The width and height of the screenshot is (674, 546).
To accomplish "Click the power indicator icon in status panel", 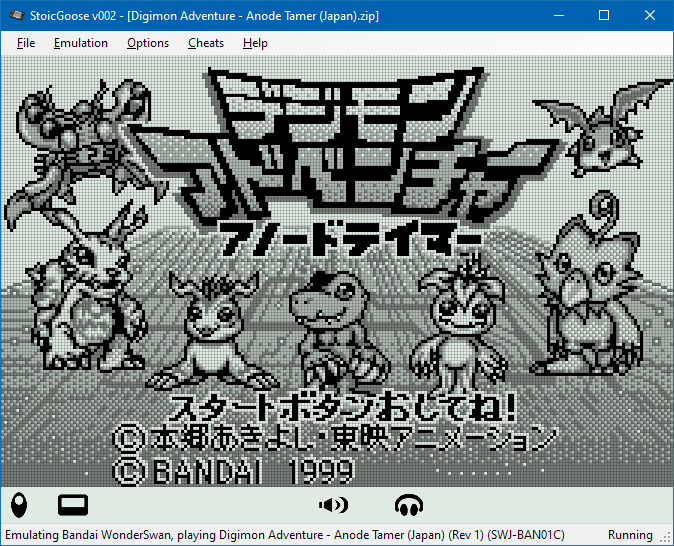I will (x=19, y=505).
